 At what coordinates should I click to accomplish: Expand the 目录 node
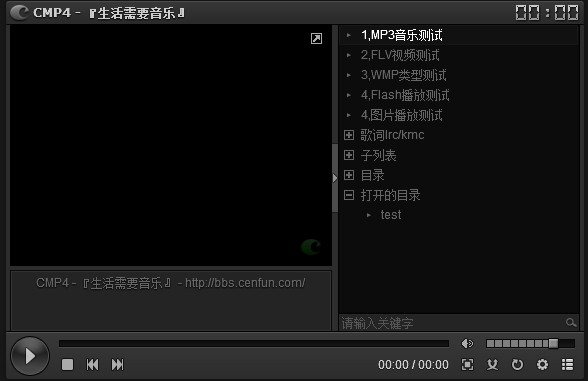349,175
